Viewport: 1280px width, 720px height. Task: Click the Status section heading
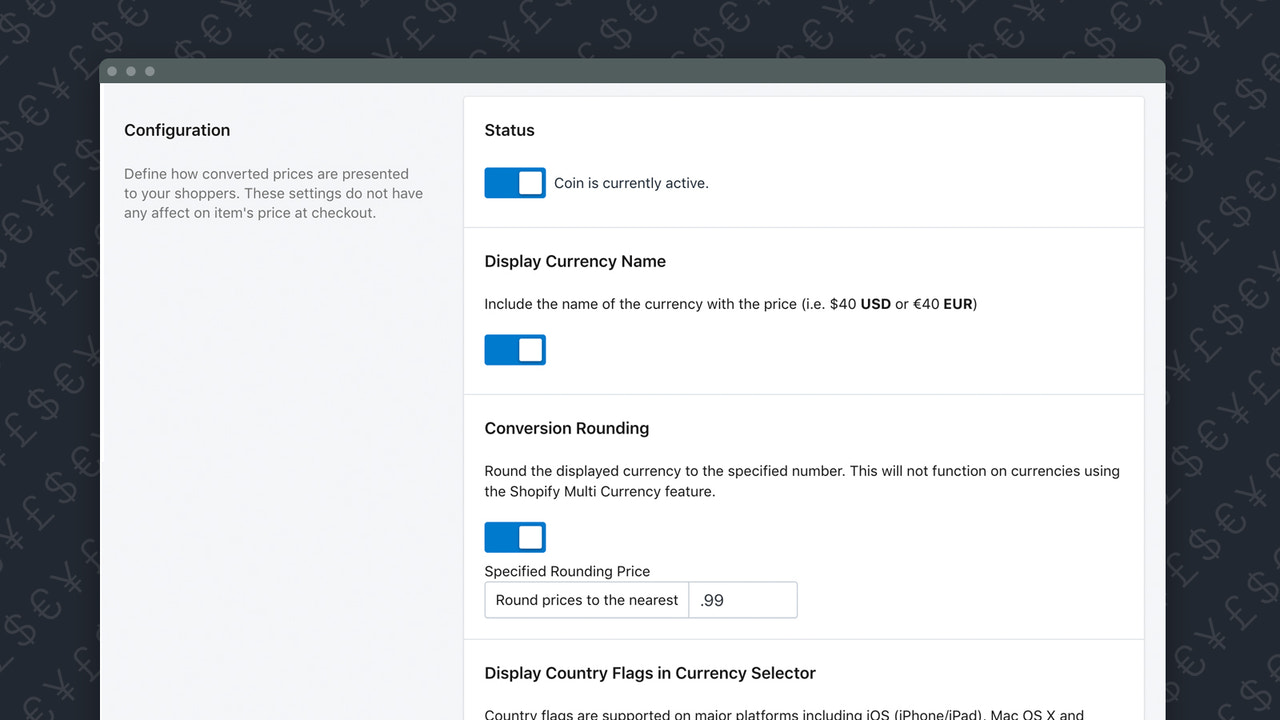coord(509,130)
